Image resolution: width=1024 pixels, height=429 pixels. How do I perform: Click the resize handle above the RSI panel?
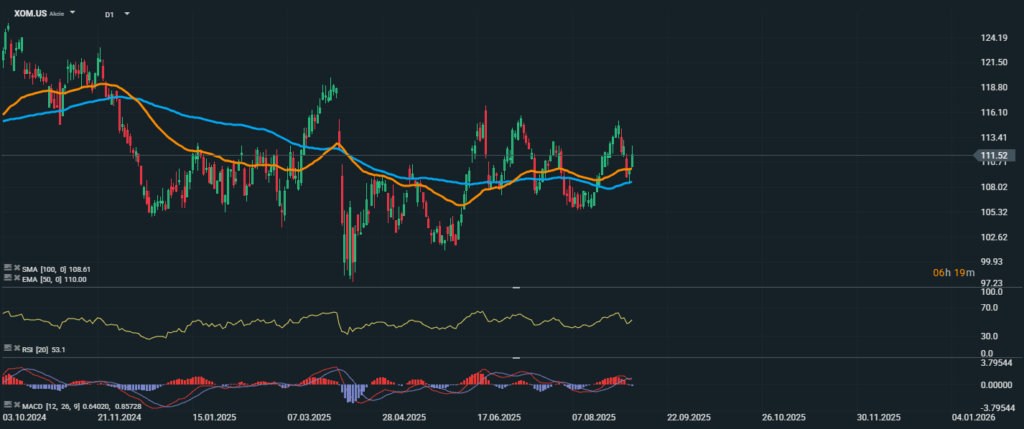coord(516,288)
